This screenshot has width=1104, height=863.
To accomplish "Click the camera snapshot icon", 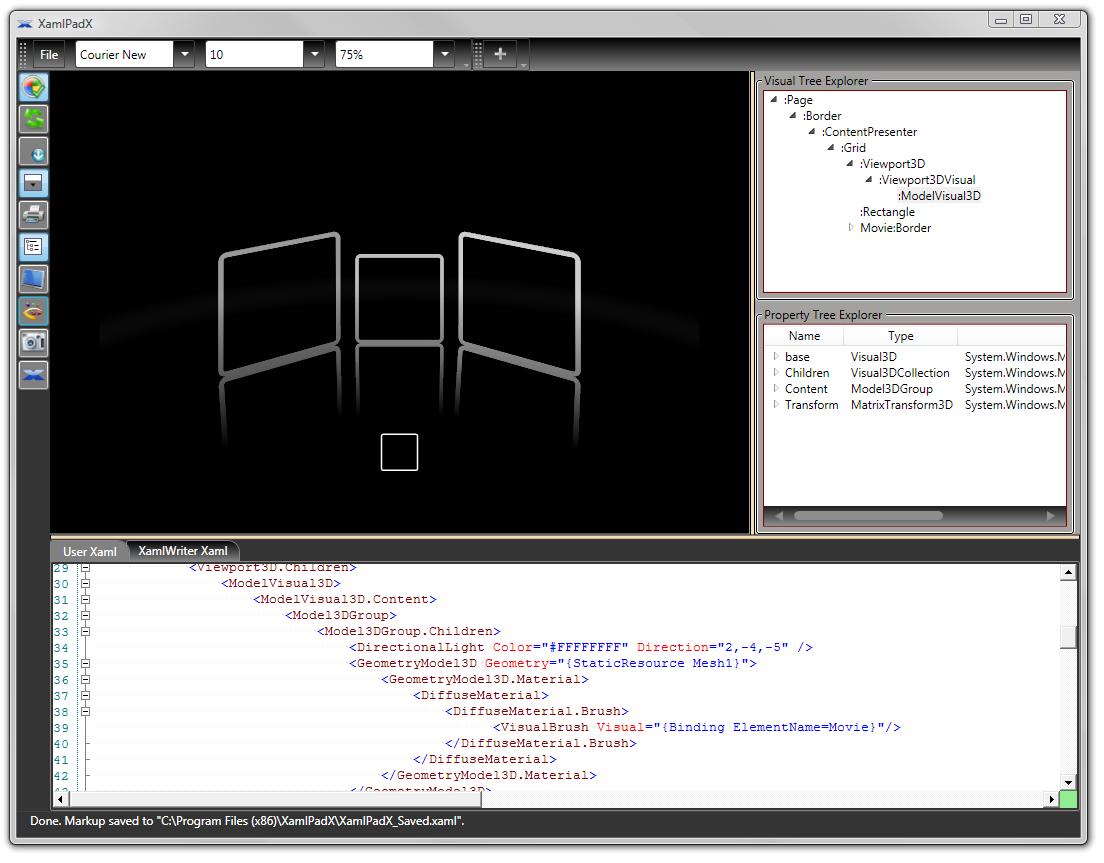I will click(34, 343).
